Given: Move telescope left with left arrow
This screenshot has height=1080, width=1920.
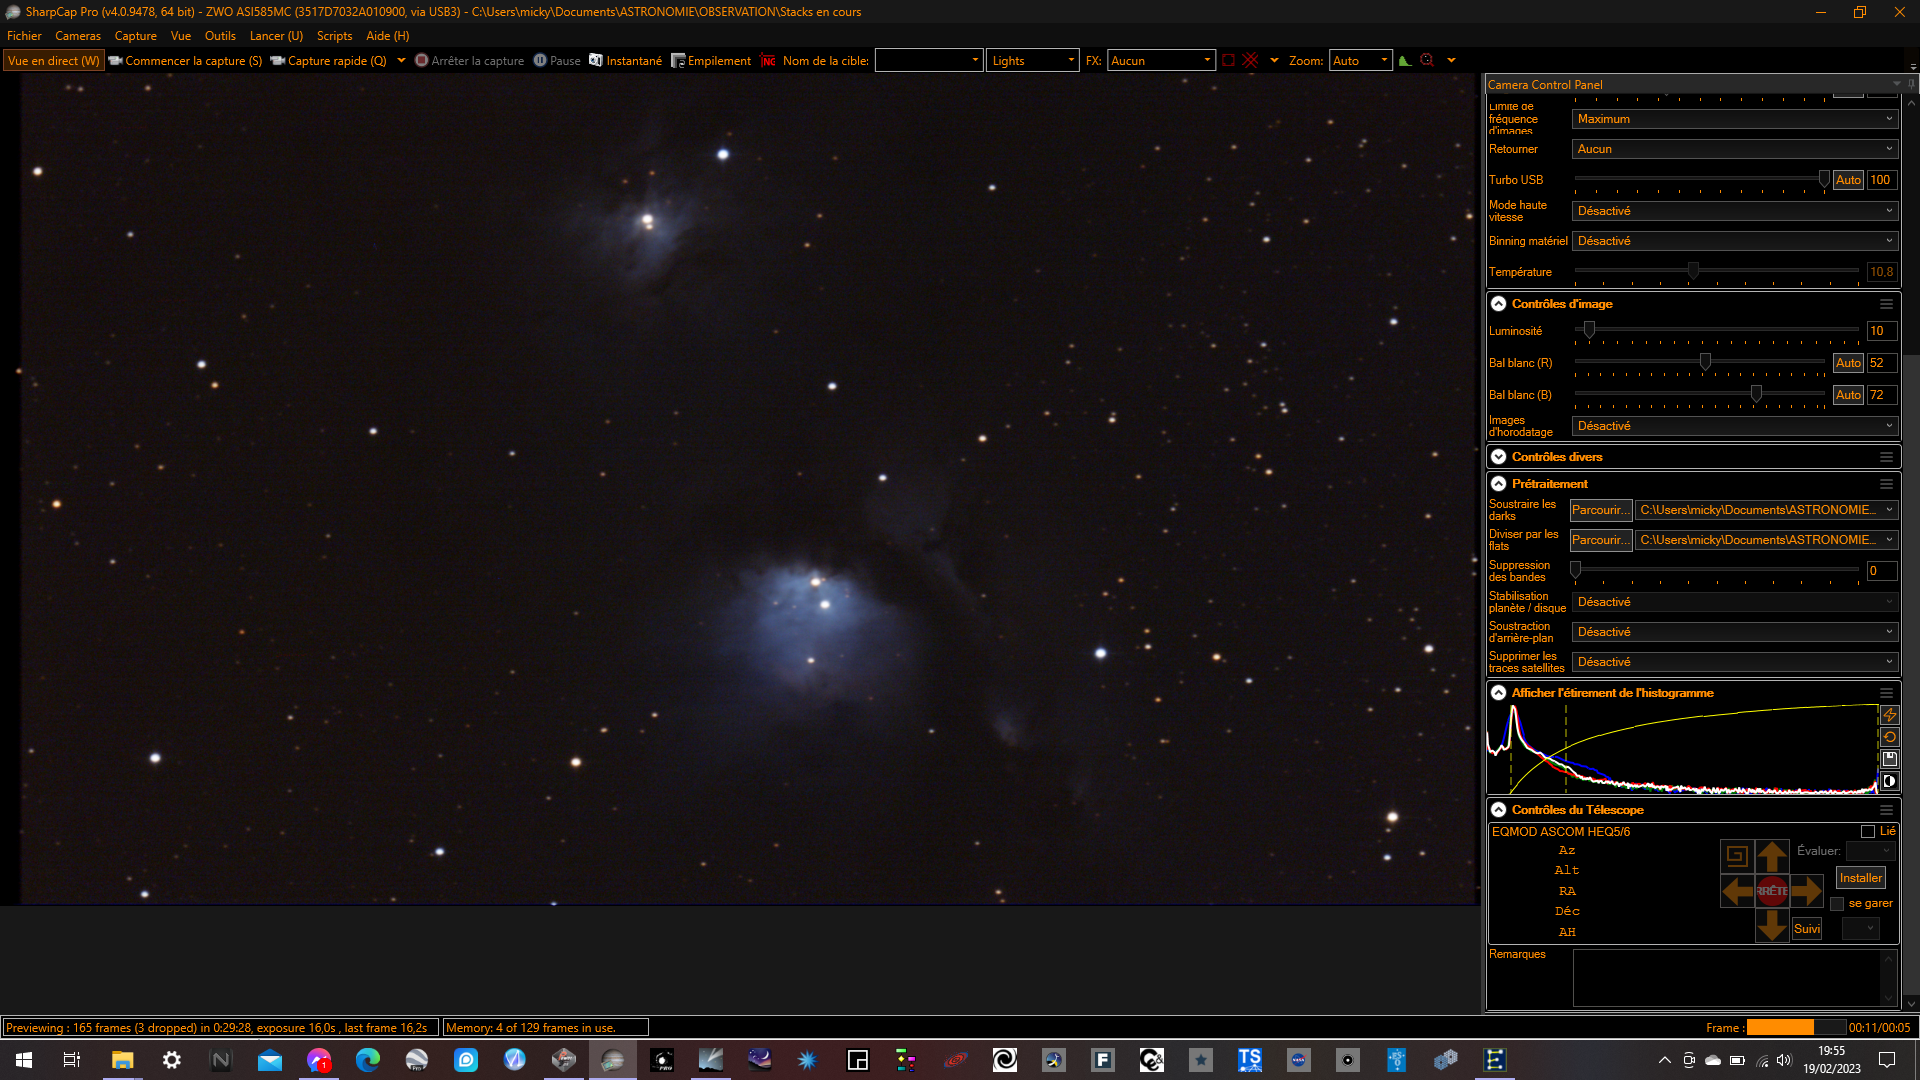Looking at the screenshot, I should coord(1737,890).
